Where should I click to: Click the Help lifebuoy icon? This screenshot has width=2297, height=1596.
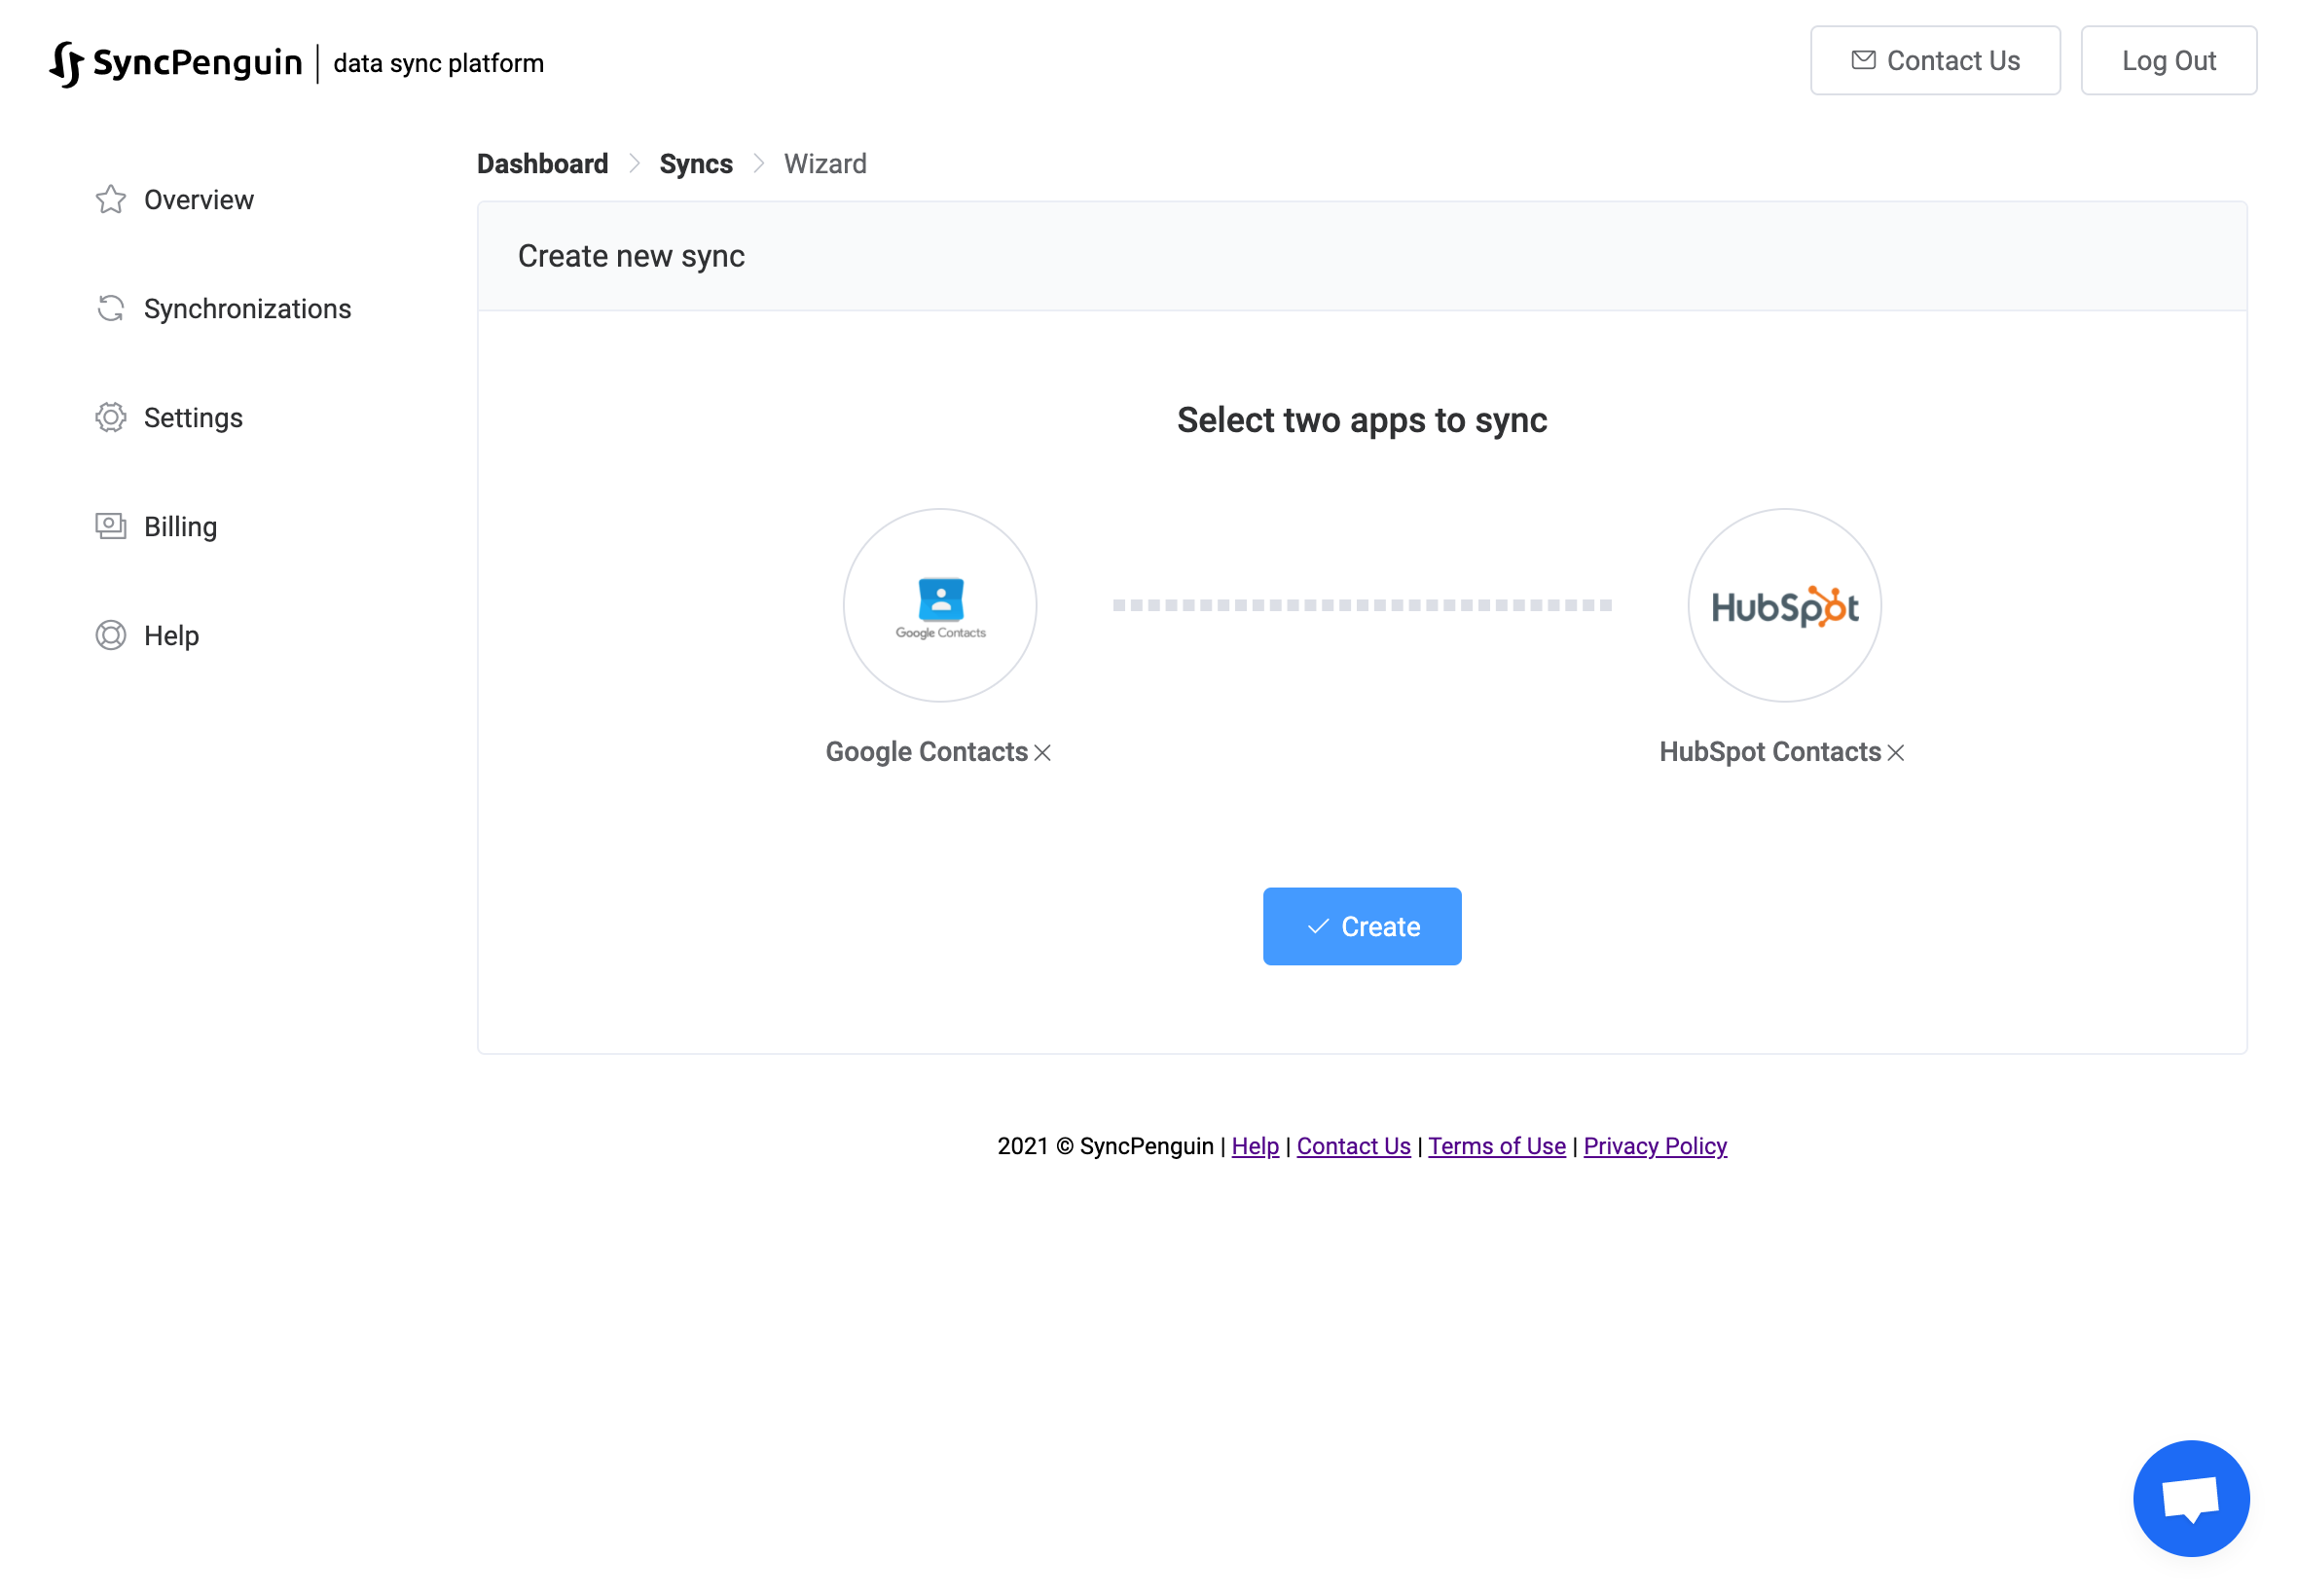click(x=110, y=636)
